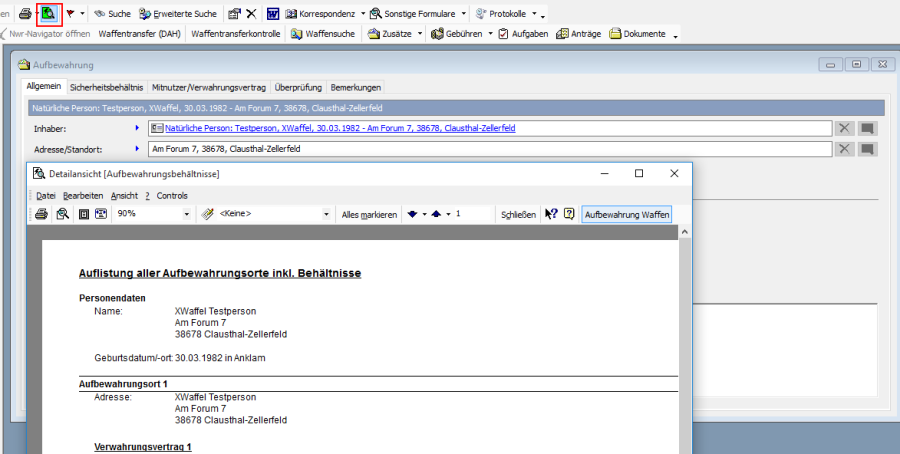The width and height of the screenshot is (900, 454).
Task: Click the context help arrow icon
Action: [x=551, y=214]
